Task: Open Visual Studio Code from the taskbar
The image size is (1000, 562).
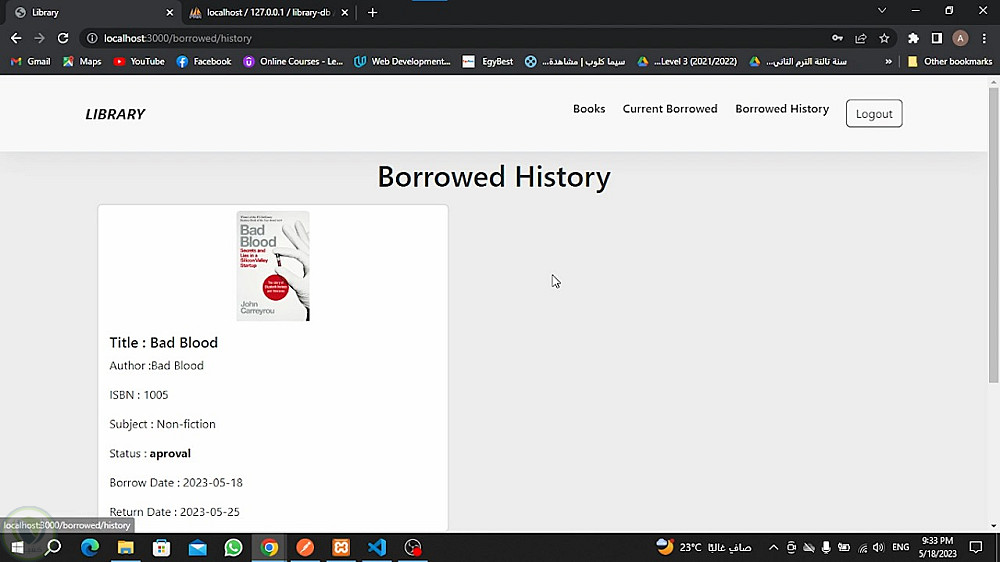Action: click(x=377, y=547)
